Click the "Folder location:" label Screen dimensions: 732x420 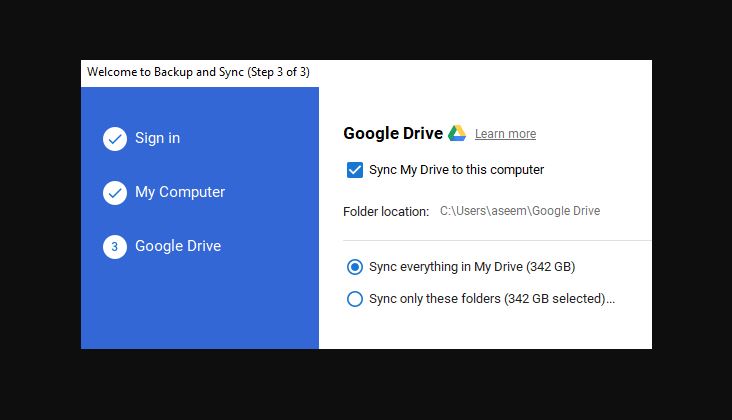click(386, 211)
